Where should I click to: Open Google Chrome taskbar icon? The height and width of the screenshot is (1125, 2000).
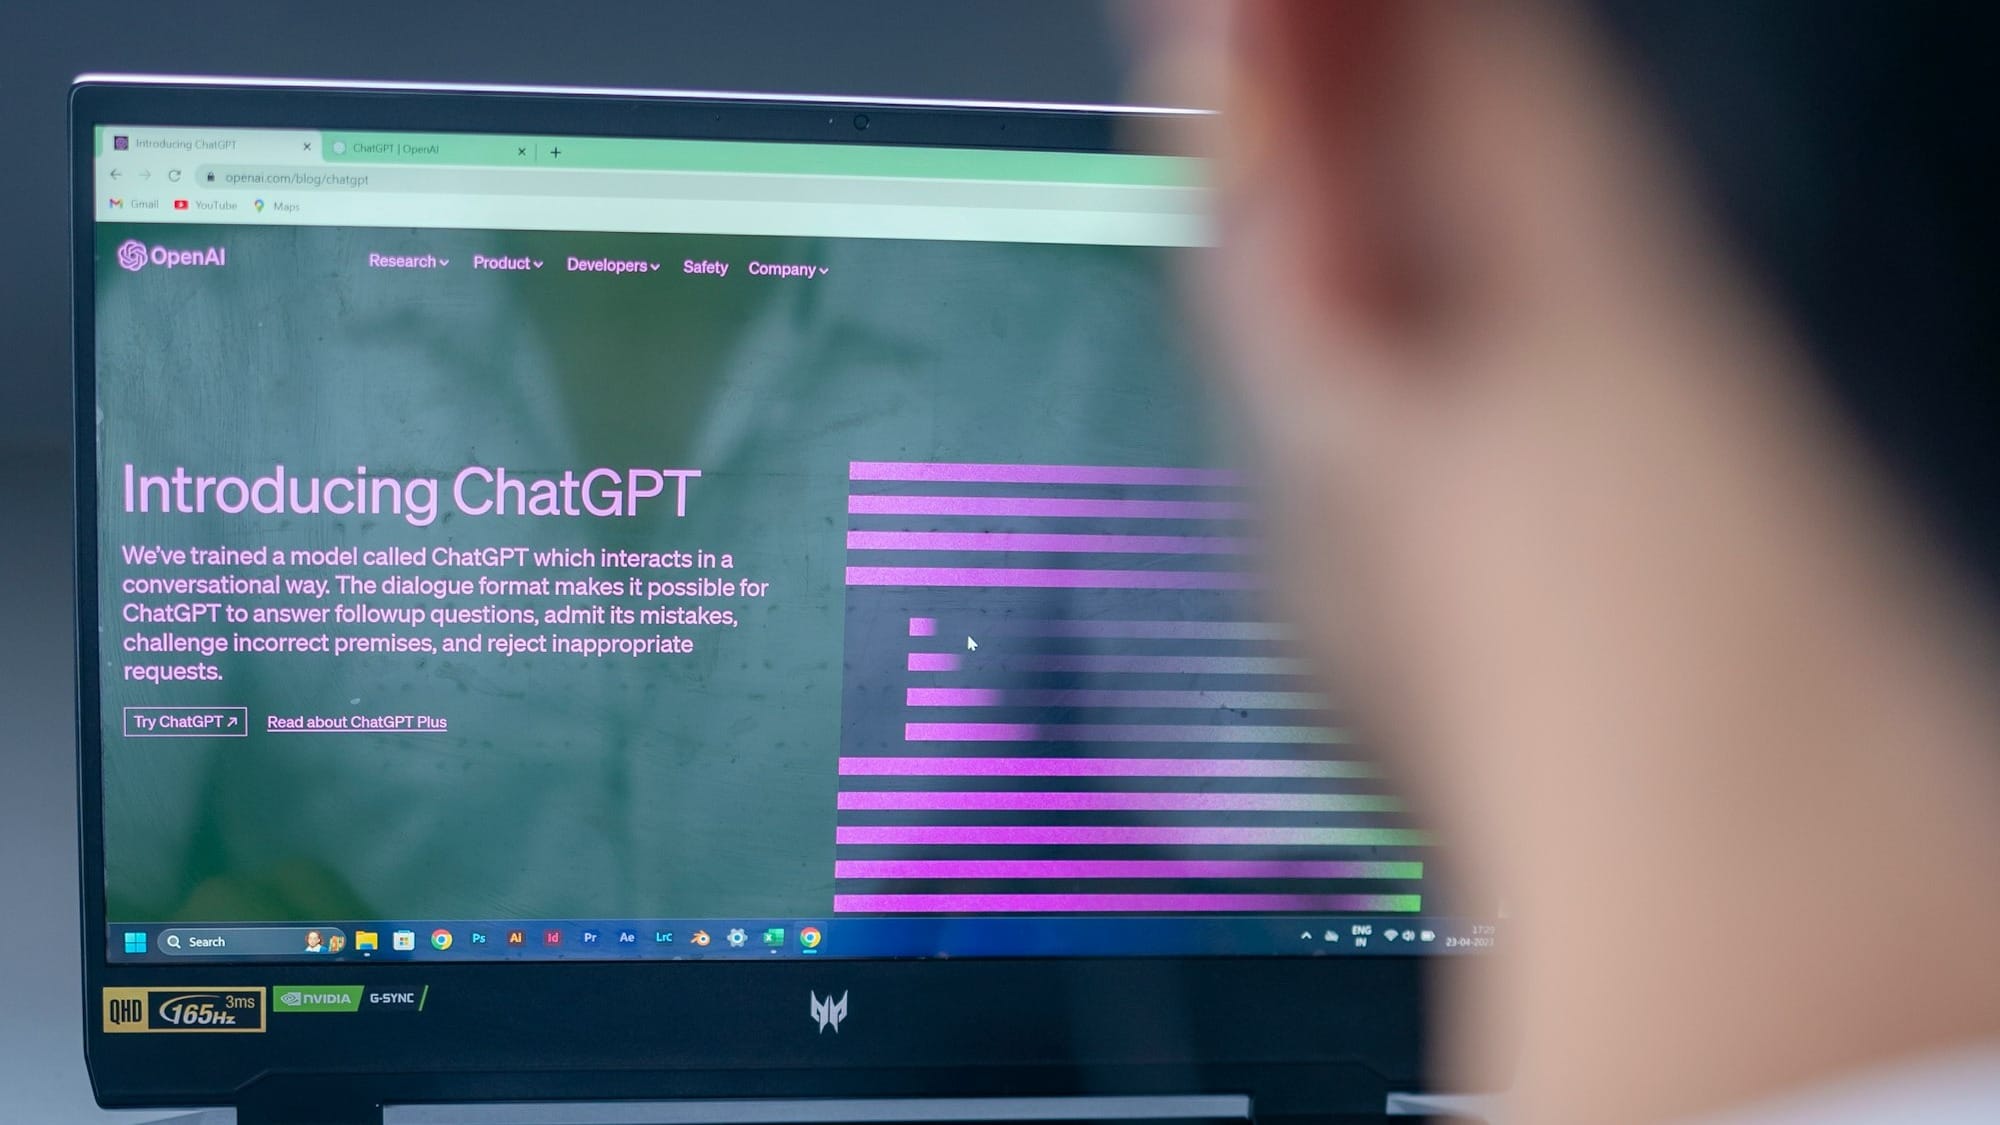[441, 938]
